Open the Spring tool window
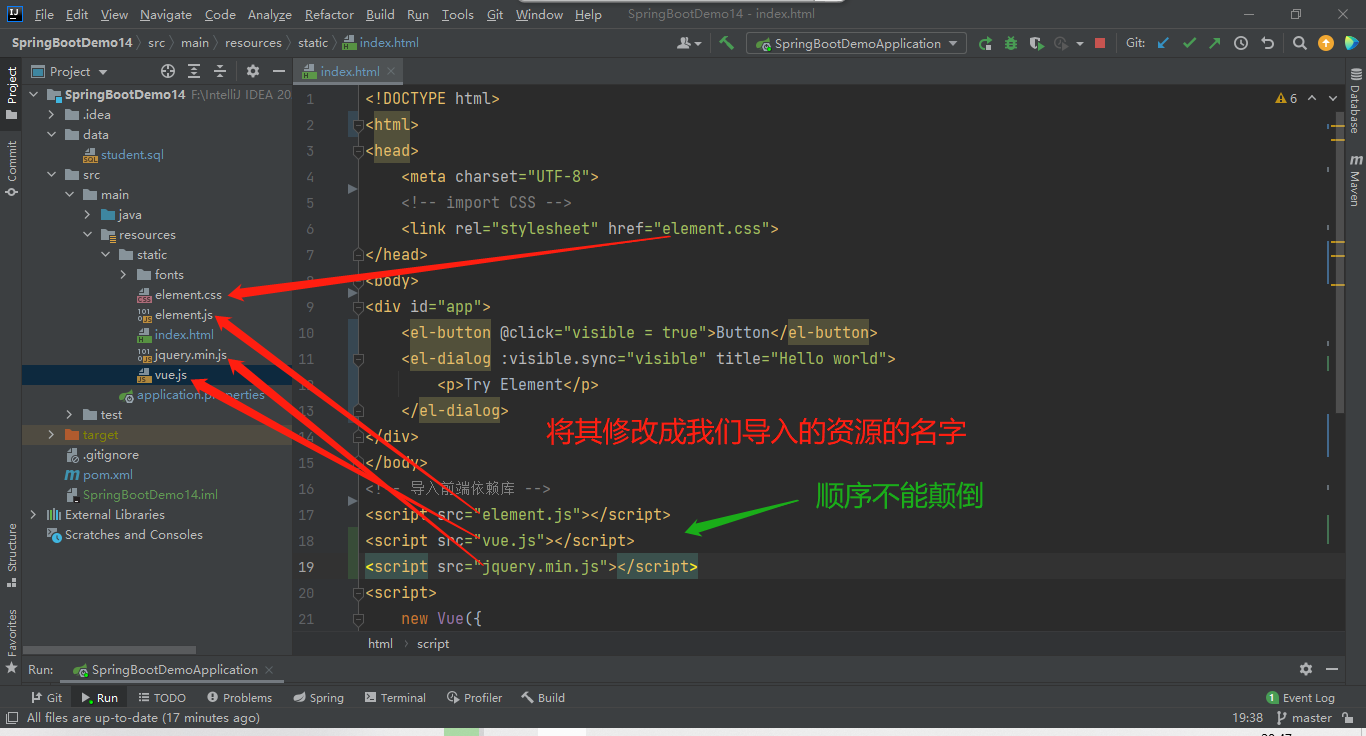1366x736 pixels. tap(318, 697)
